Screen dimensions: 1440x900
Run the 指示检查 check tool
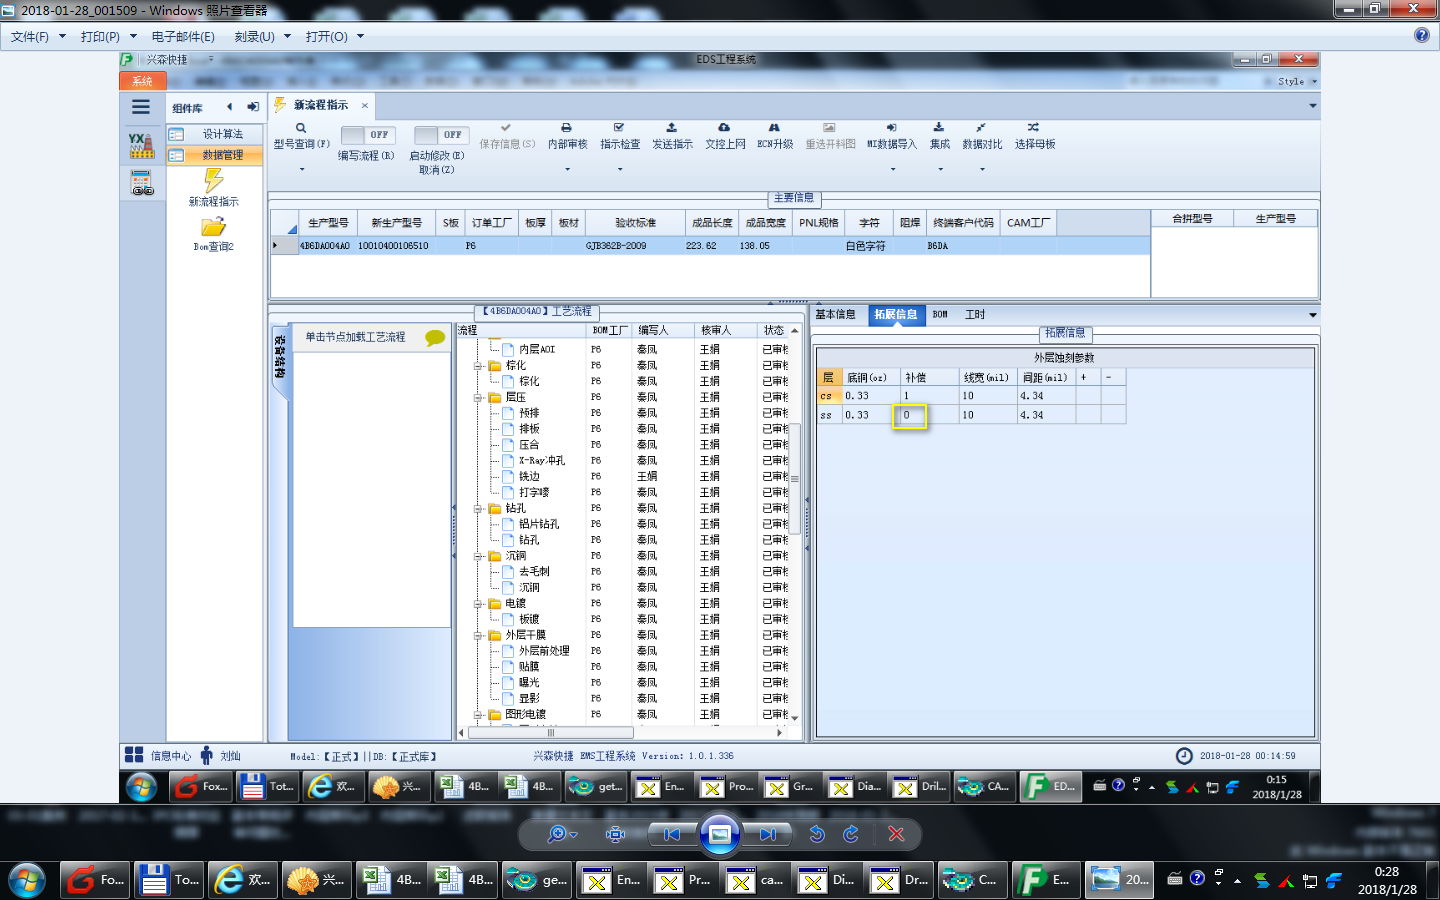(619, 128)
